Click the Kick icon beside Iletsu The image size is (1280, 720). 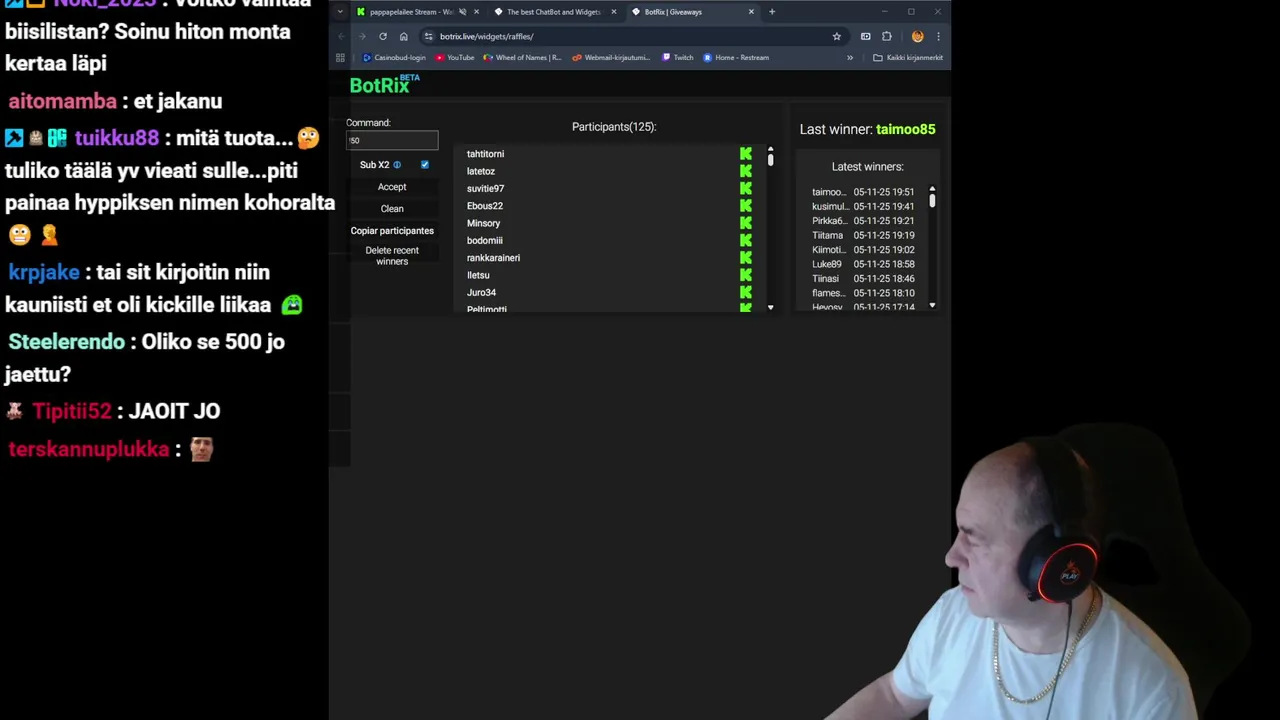point(746,275)
